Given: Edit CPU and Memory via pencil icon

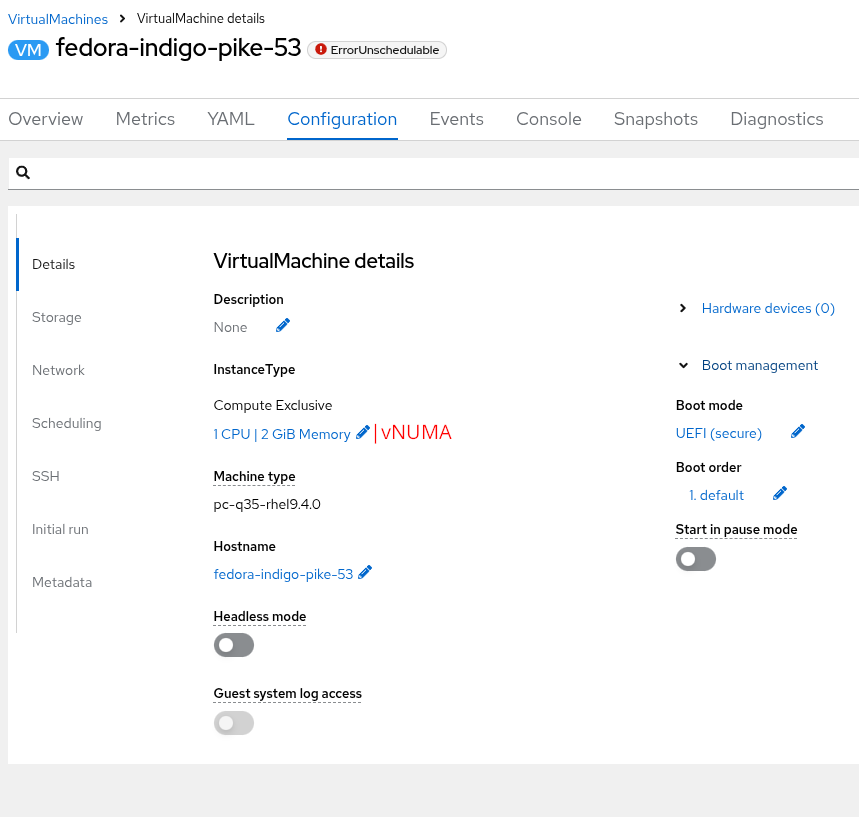Looking at the screenshot, I should coord(363,433).
